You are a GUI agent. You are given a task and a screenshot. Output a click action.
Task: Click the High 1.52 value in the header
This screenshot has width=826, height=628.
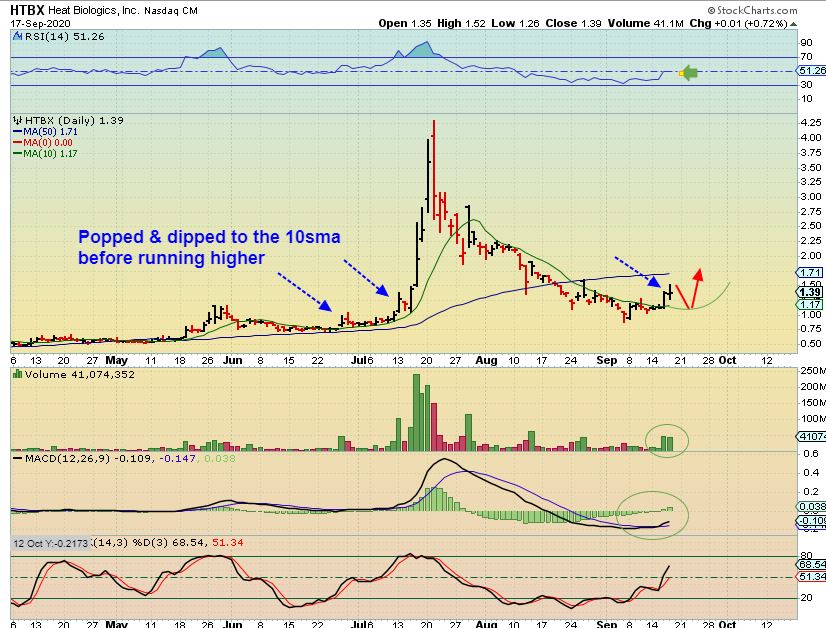click(x=461, y=24)
